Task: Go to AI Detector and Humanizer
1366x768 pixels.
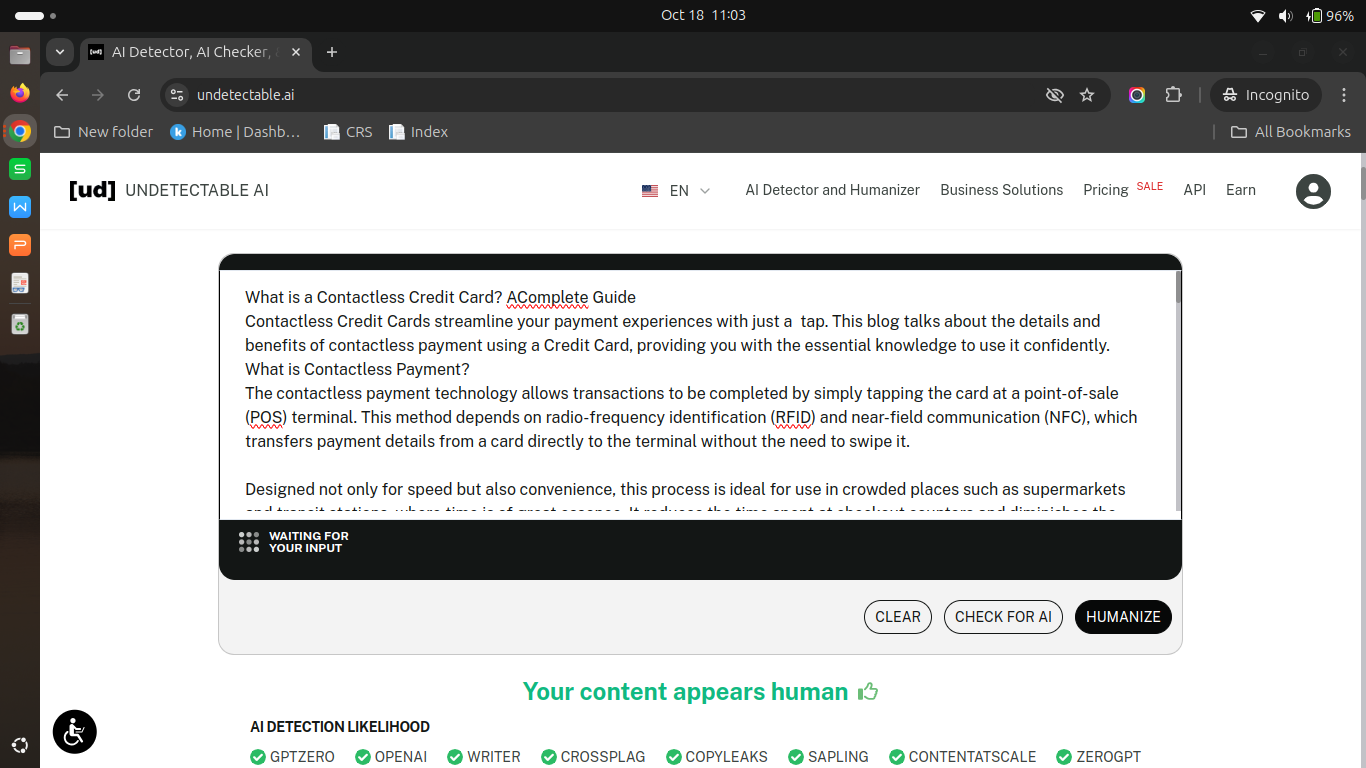Action: click(832, 190)
